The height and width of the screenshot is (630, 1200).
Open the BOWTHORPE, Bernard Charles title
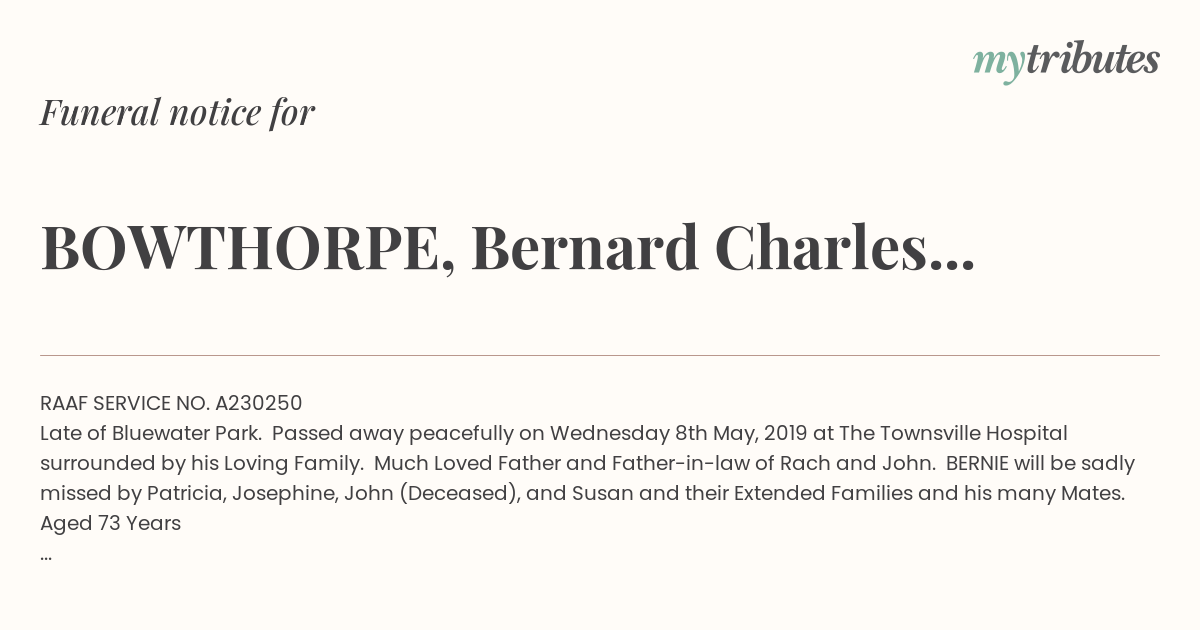(x=508, y=249)
